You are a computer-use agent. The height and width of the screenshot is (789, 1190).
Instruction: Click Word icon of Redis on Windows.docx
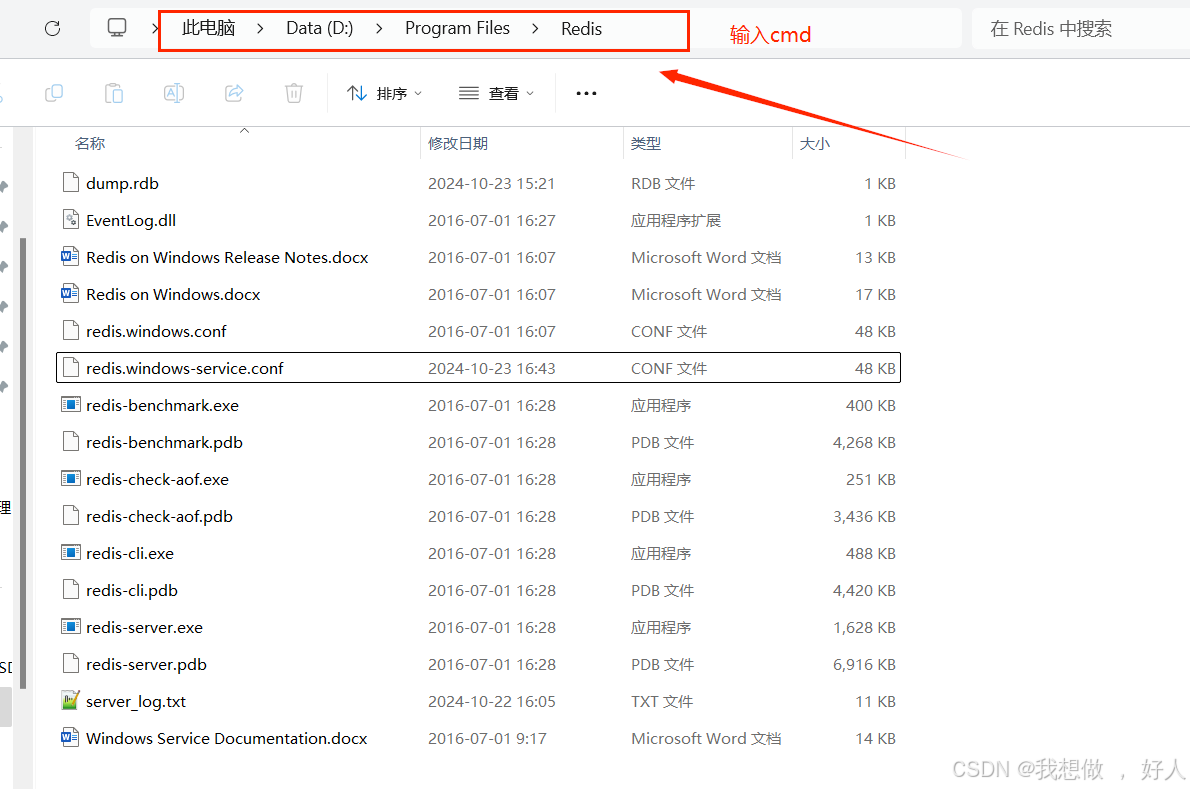pos(70,294)
